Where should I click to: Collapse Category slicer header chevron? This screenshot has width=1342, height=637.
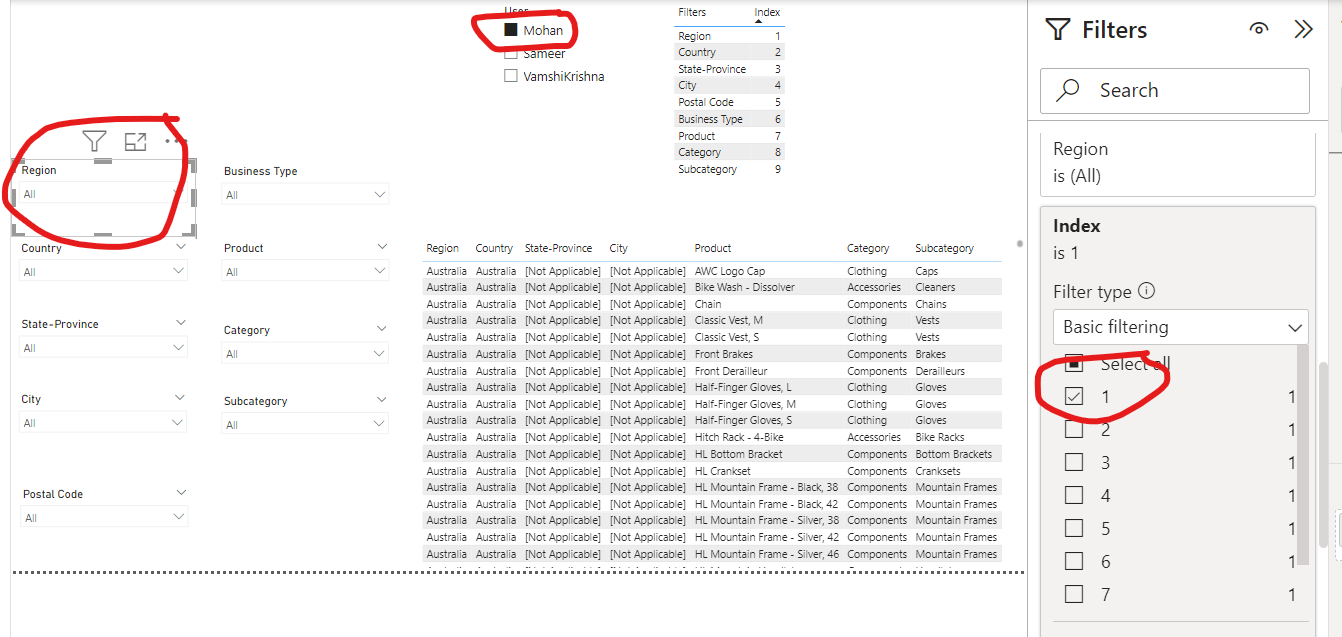pyautogui.click(x=383, y=328)
